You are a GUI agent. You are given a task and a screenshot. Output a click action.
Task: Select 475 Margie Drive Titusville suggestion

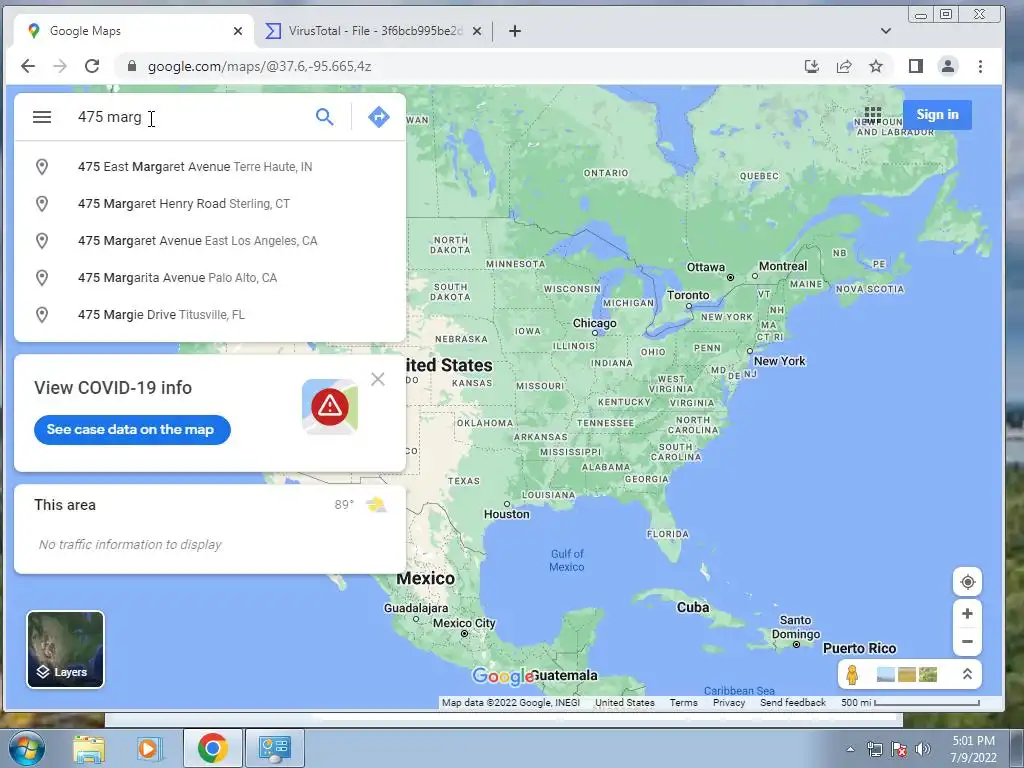tap(210, 315)
